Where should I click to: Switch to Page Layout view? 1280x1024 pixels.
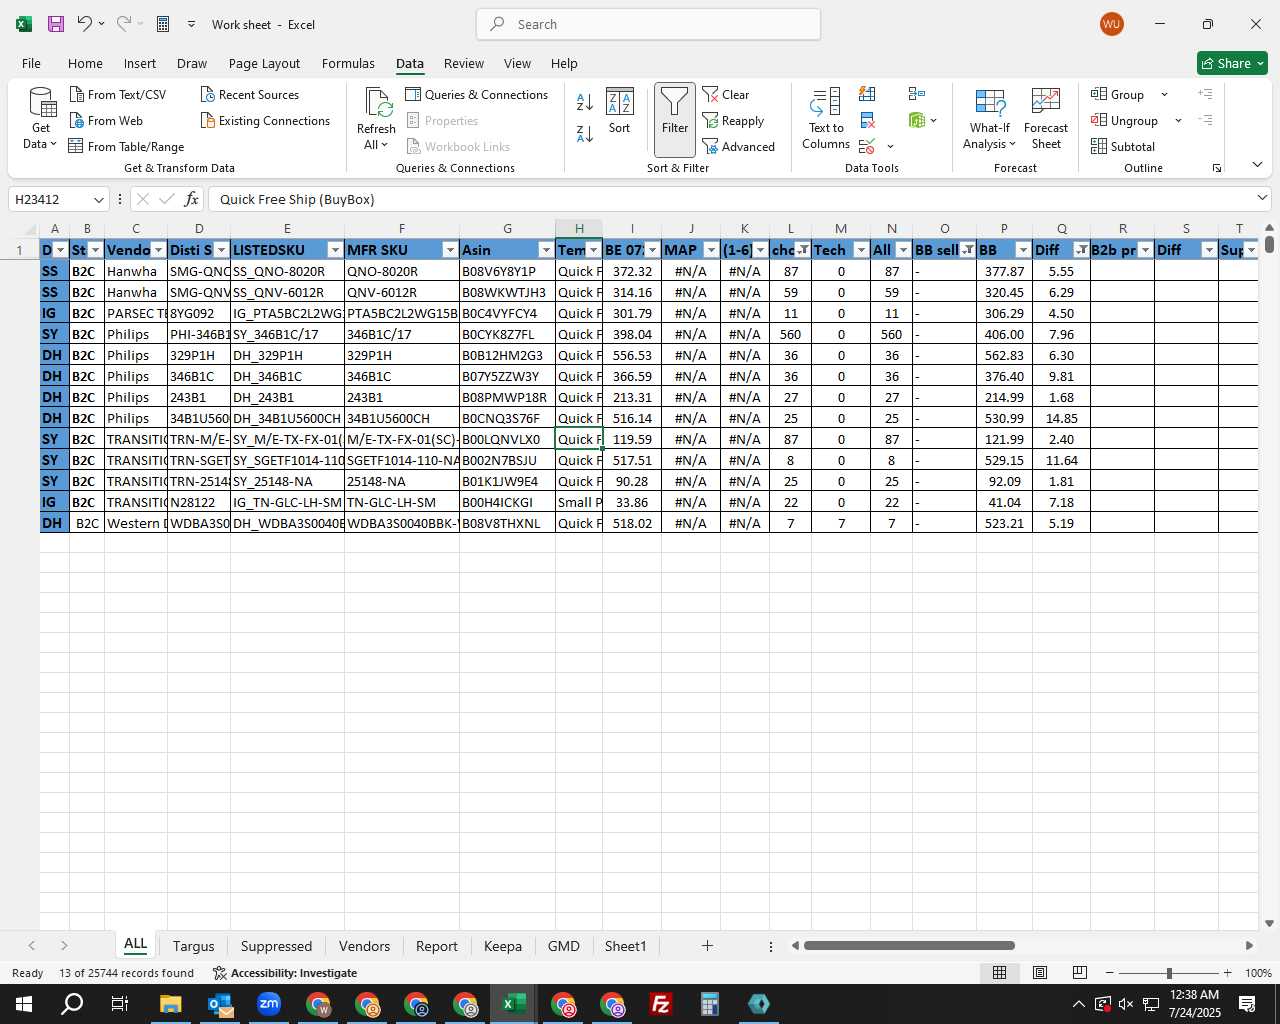(1040, 973)
